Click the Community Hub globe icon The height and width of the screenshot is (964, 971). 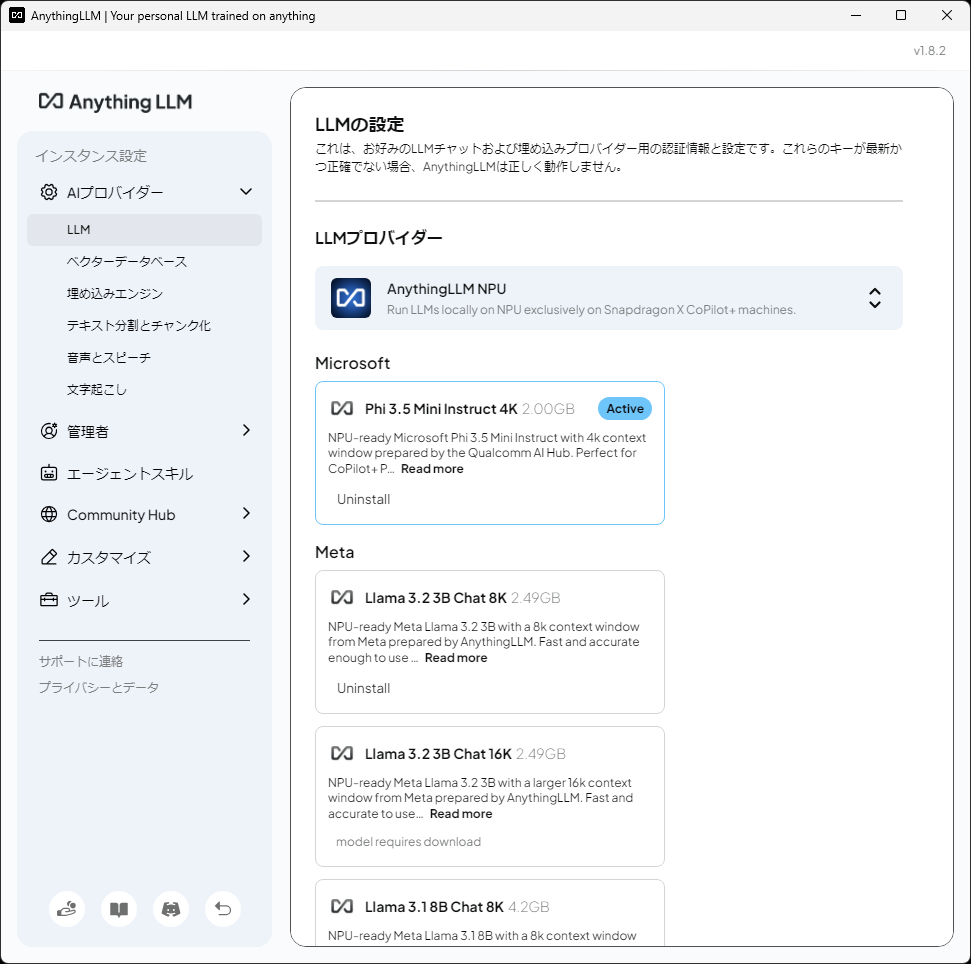[47, 514]
